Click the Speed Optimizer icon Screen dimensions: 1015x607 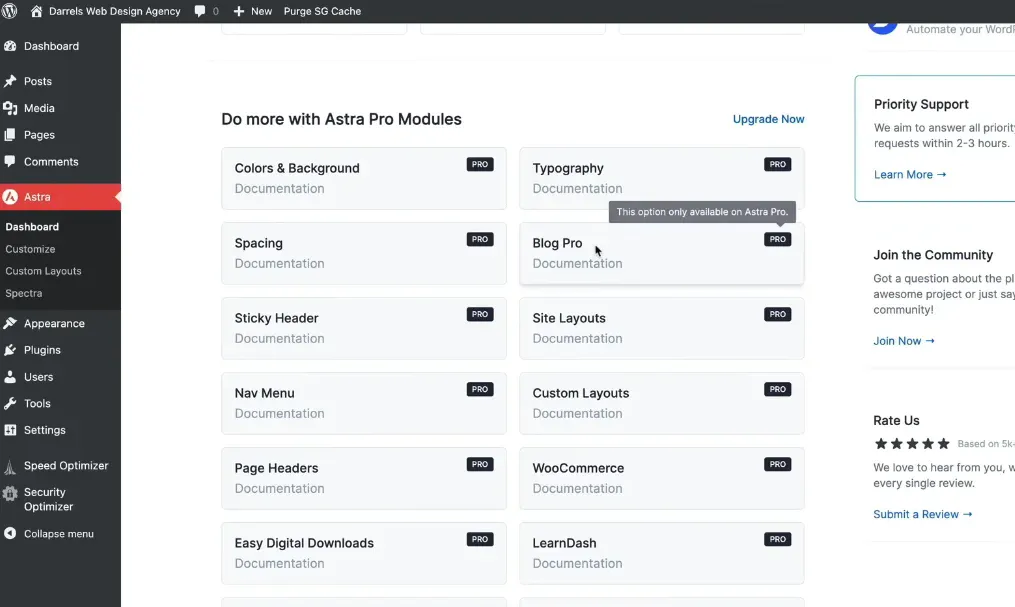click(10, 466)
